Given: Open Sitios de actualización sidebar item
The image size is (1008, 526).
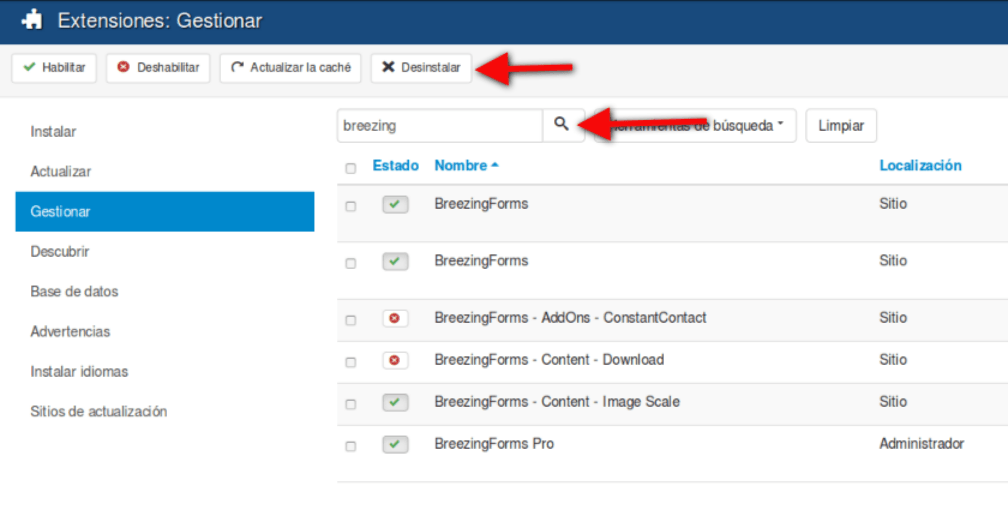Looking at the screenshot, I should pos(98,412).
